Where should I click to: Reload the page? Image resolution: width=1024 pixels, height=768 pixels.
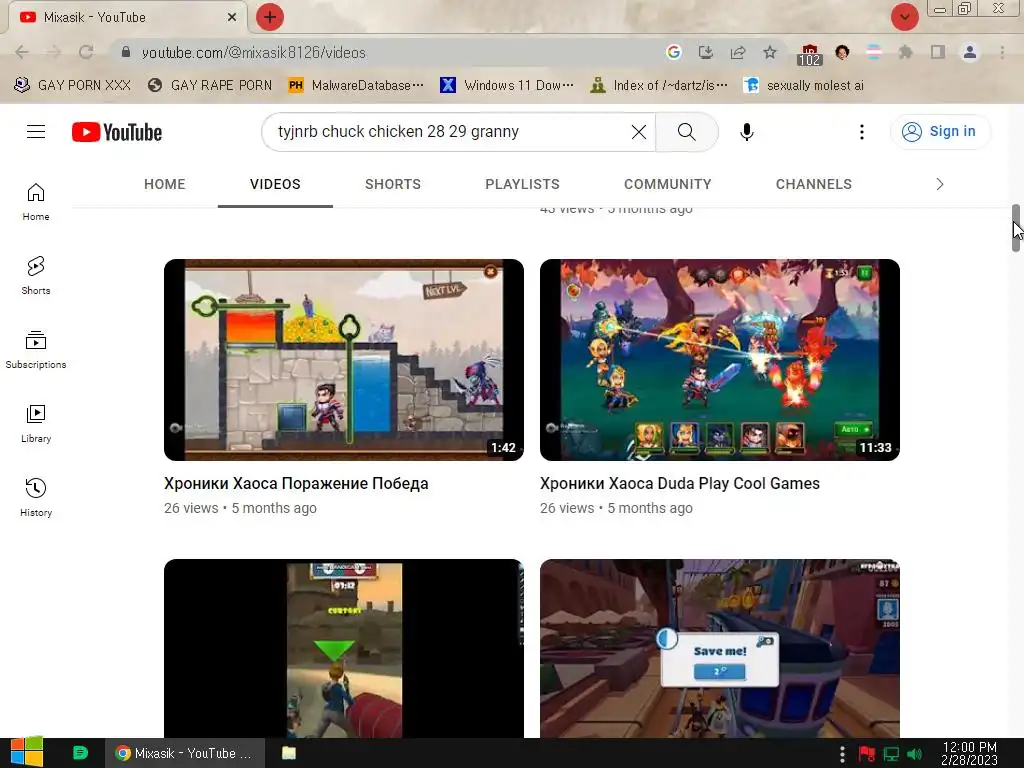(86, 52)
